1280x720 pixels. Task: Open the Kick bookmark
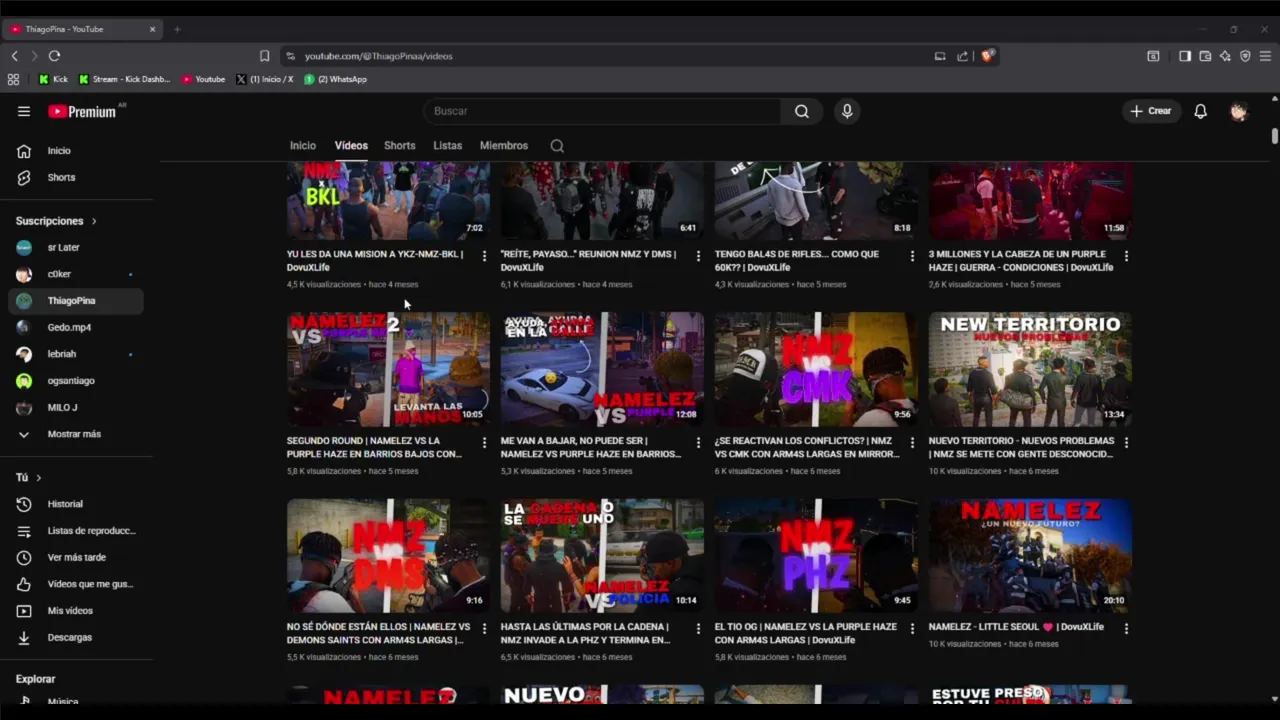[x=53, y=79]
